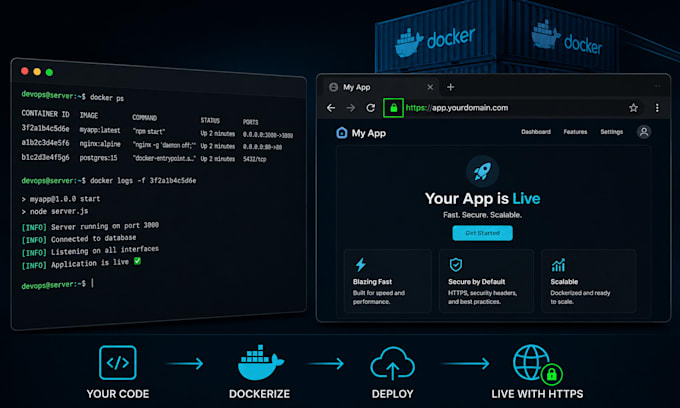Click the LIVE WITH HTTPS globe icon
680x408 pixels.
537,364
